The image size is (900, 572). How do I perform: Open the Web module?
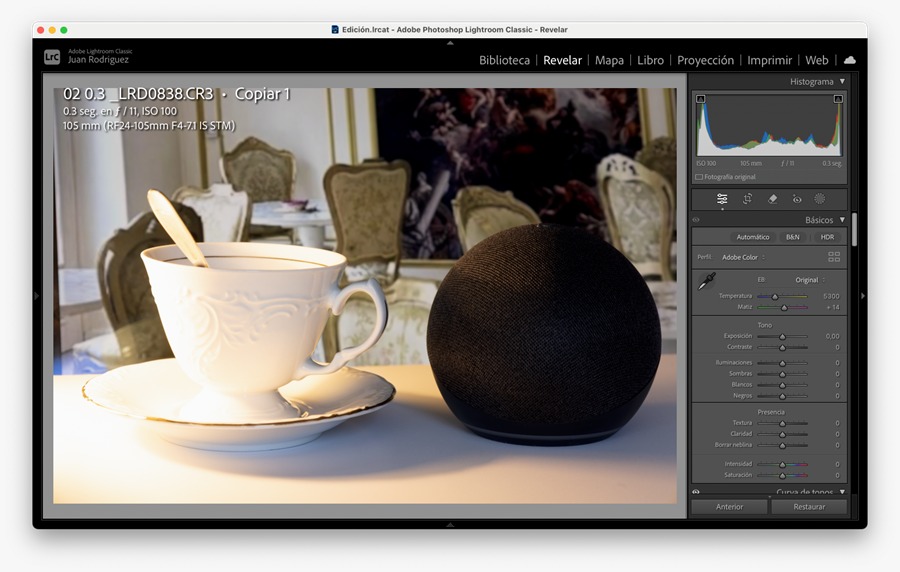(x=816, y=60)
